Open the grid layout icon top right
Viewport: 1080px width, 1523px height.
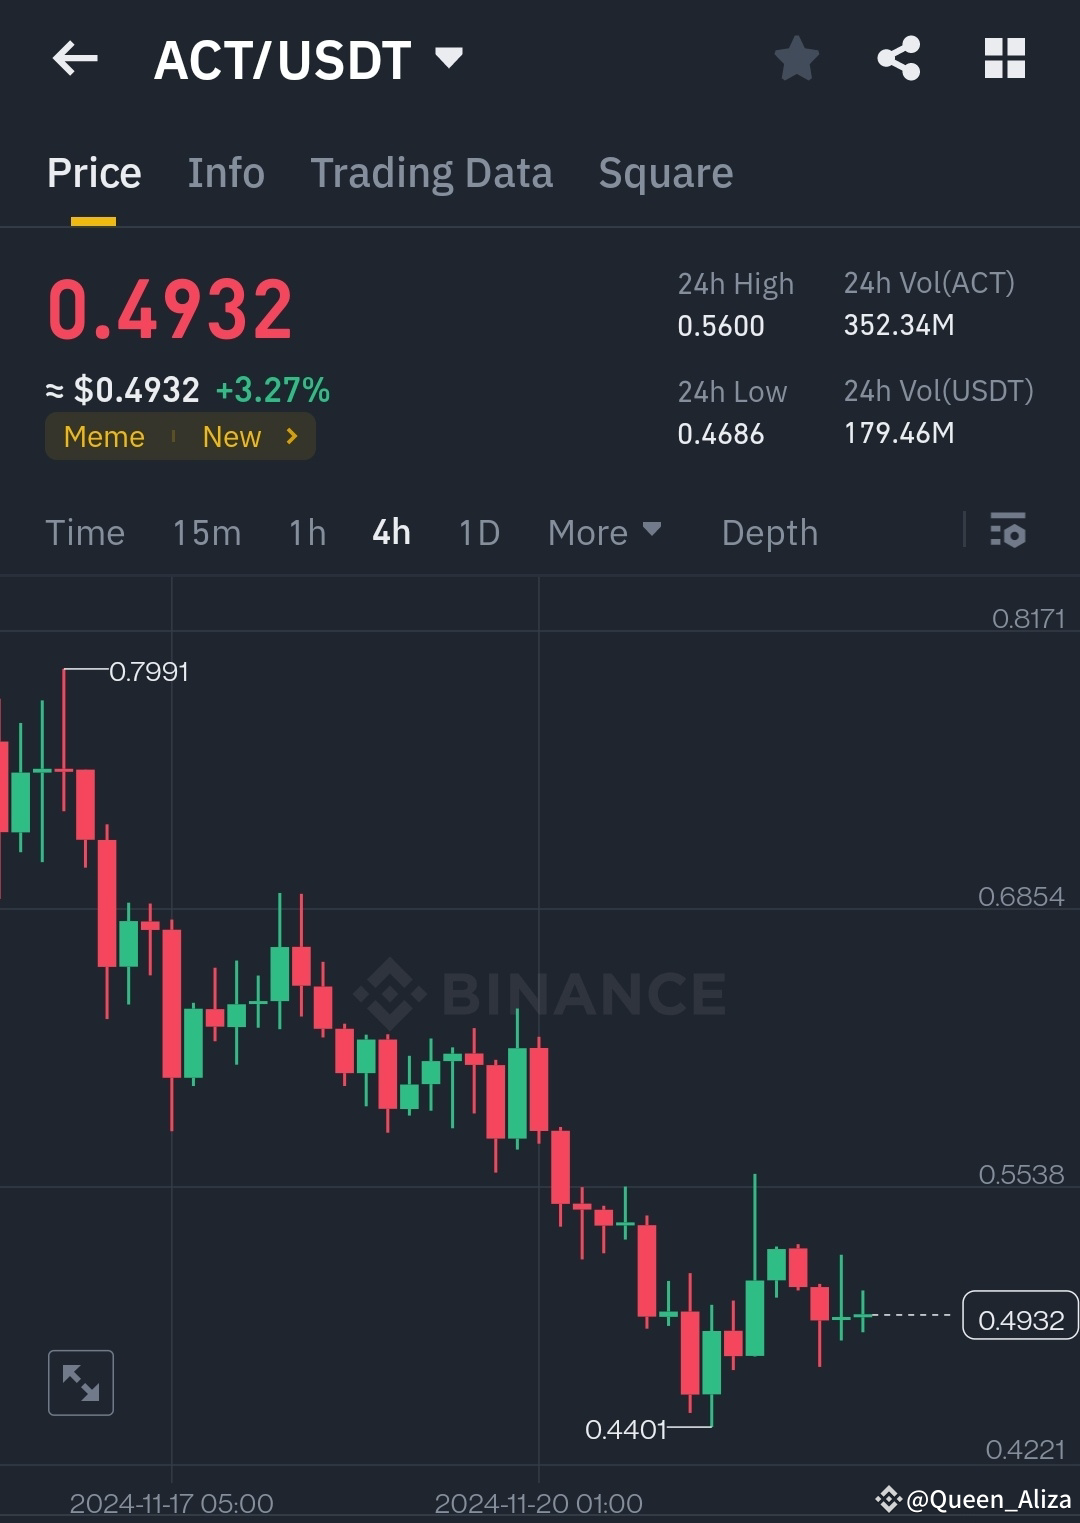click(x=1004, y=58)
